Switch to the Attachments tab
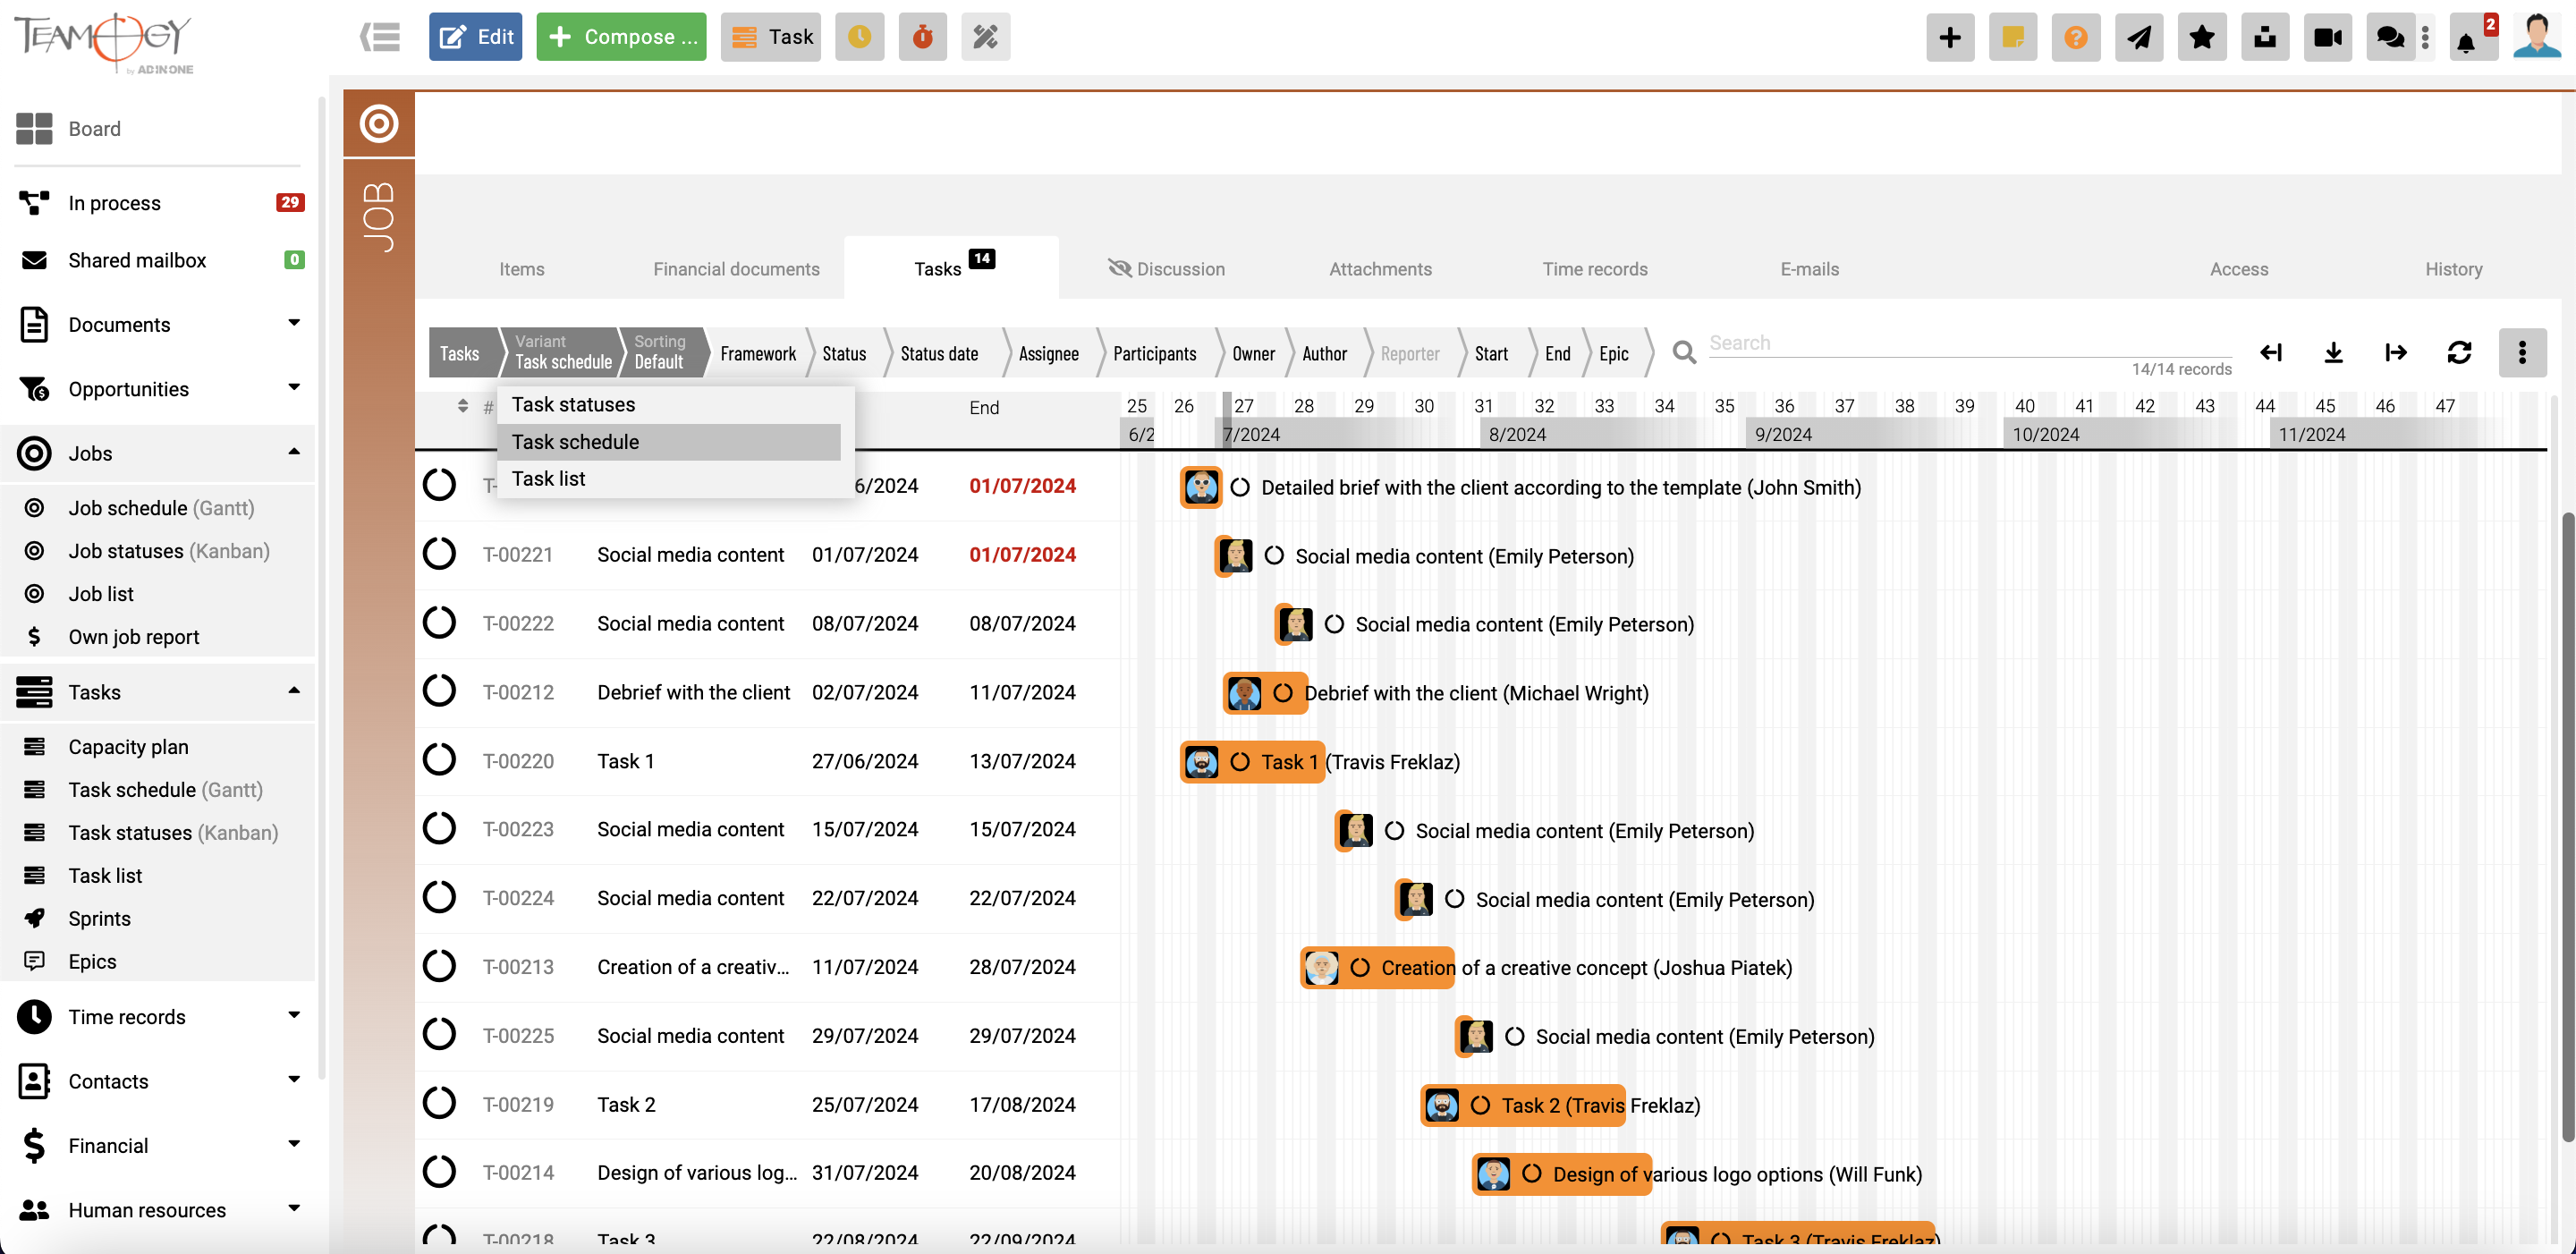The image size is (2576, 1254). click(x=1380, y=269)
